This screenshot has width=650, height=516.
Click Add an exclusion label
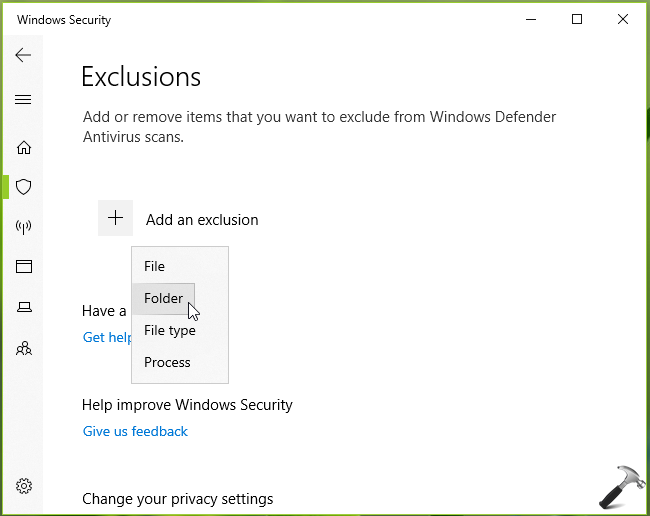(x=202, y=220)
